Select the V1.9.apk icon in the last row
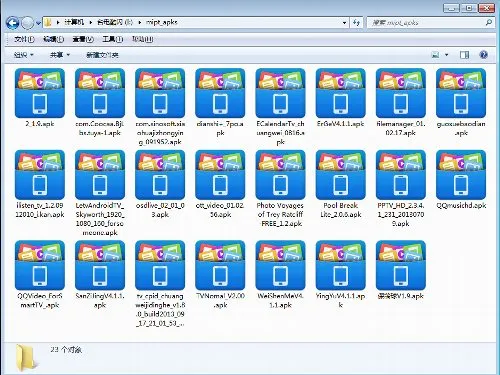 tap(401, 265)
